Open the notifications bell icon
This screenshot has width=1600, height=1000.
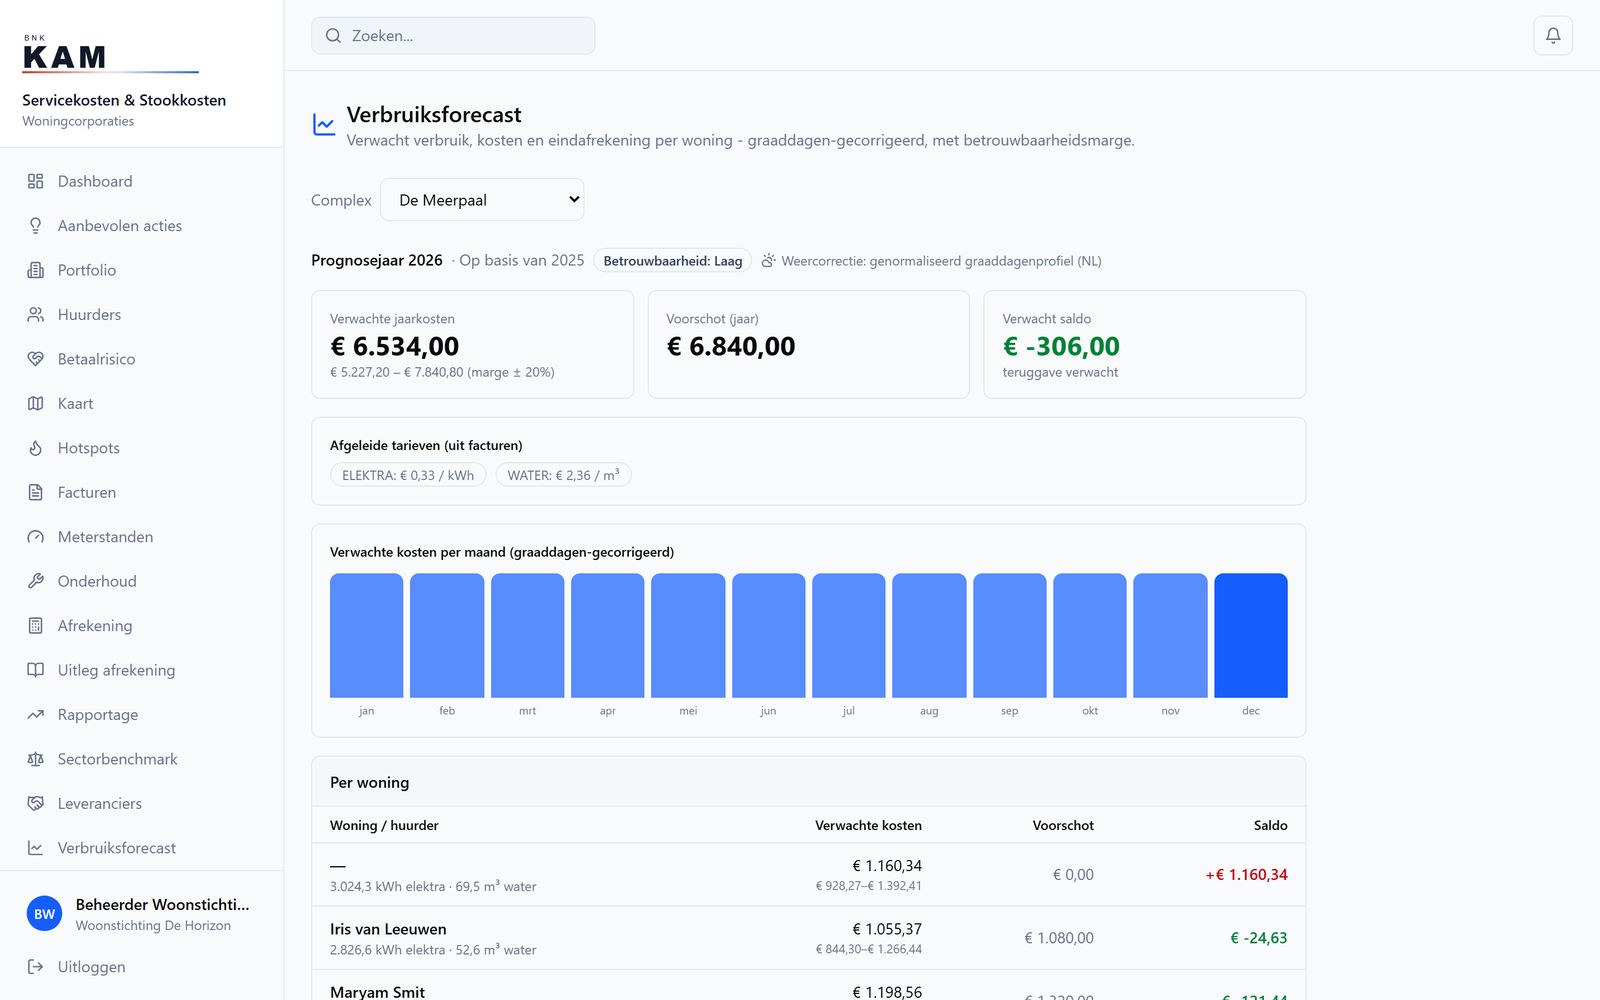1553,36
